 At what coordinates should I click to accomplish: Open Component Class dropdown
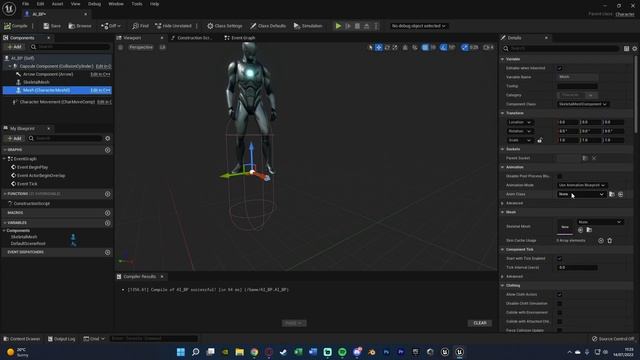[x=583, y=104]
